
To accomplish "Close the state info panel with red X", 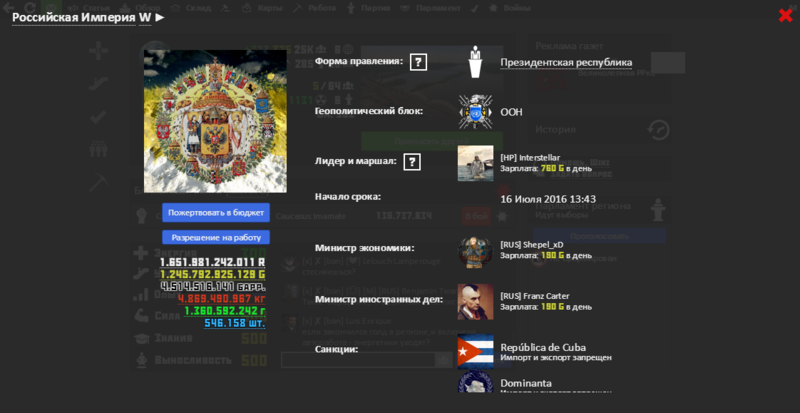I will (x=785, y=15).
